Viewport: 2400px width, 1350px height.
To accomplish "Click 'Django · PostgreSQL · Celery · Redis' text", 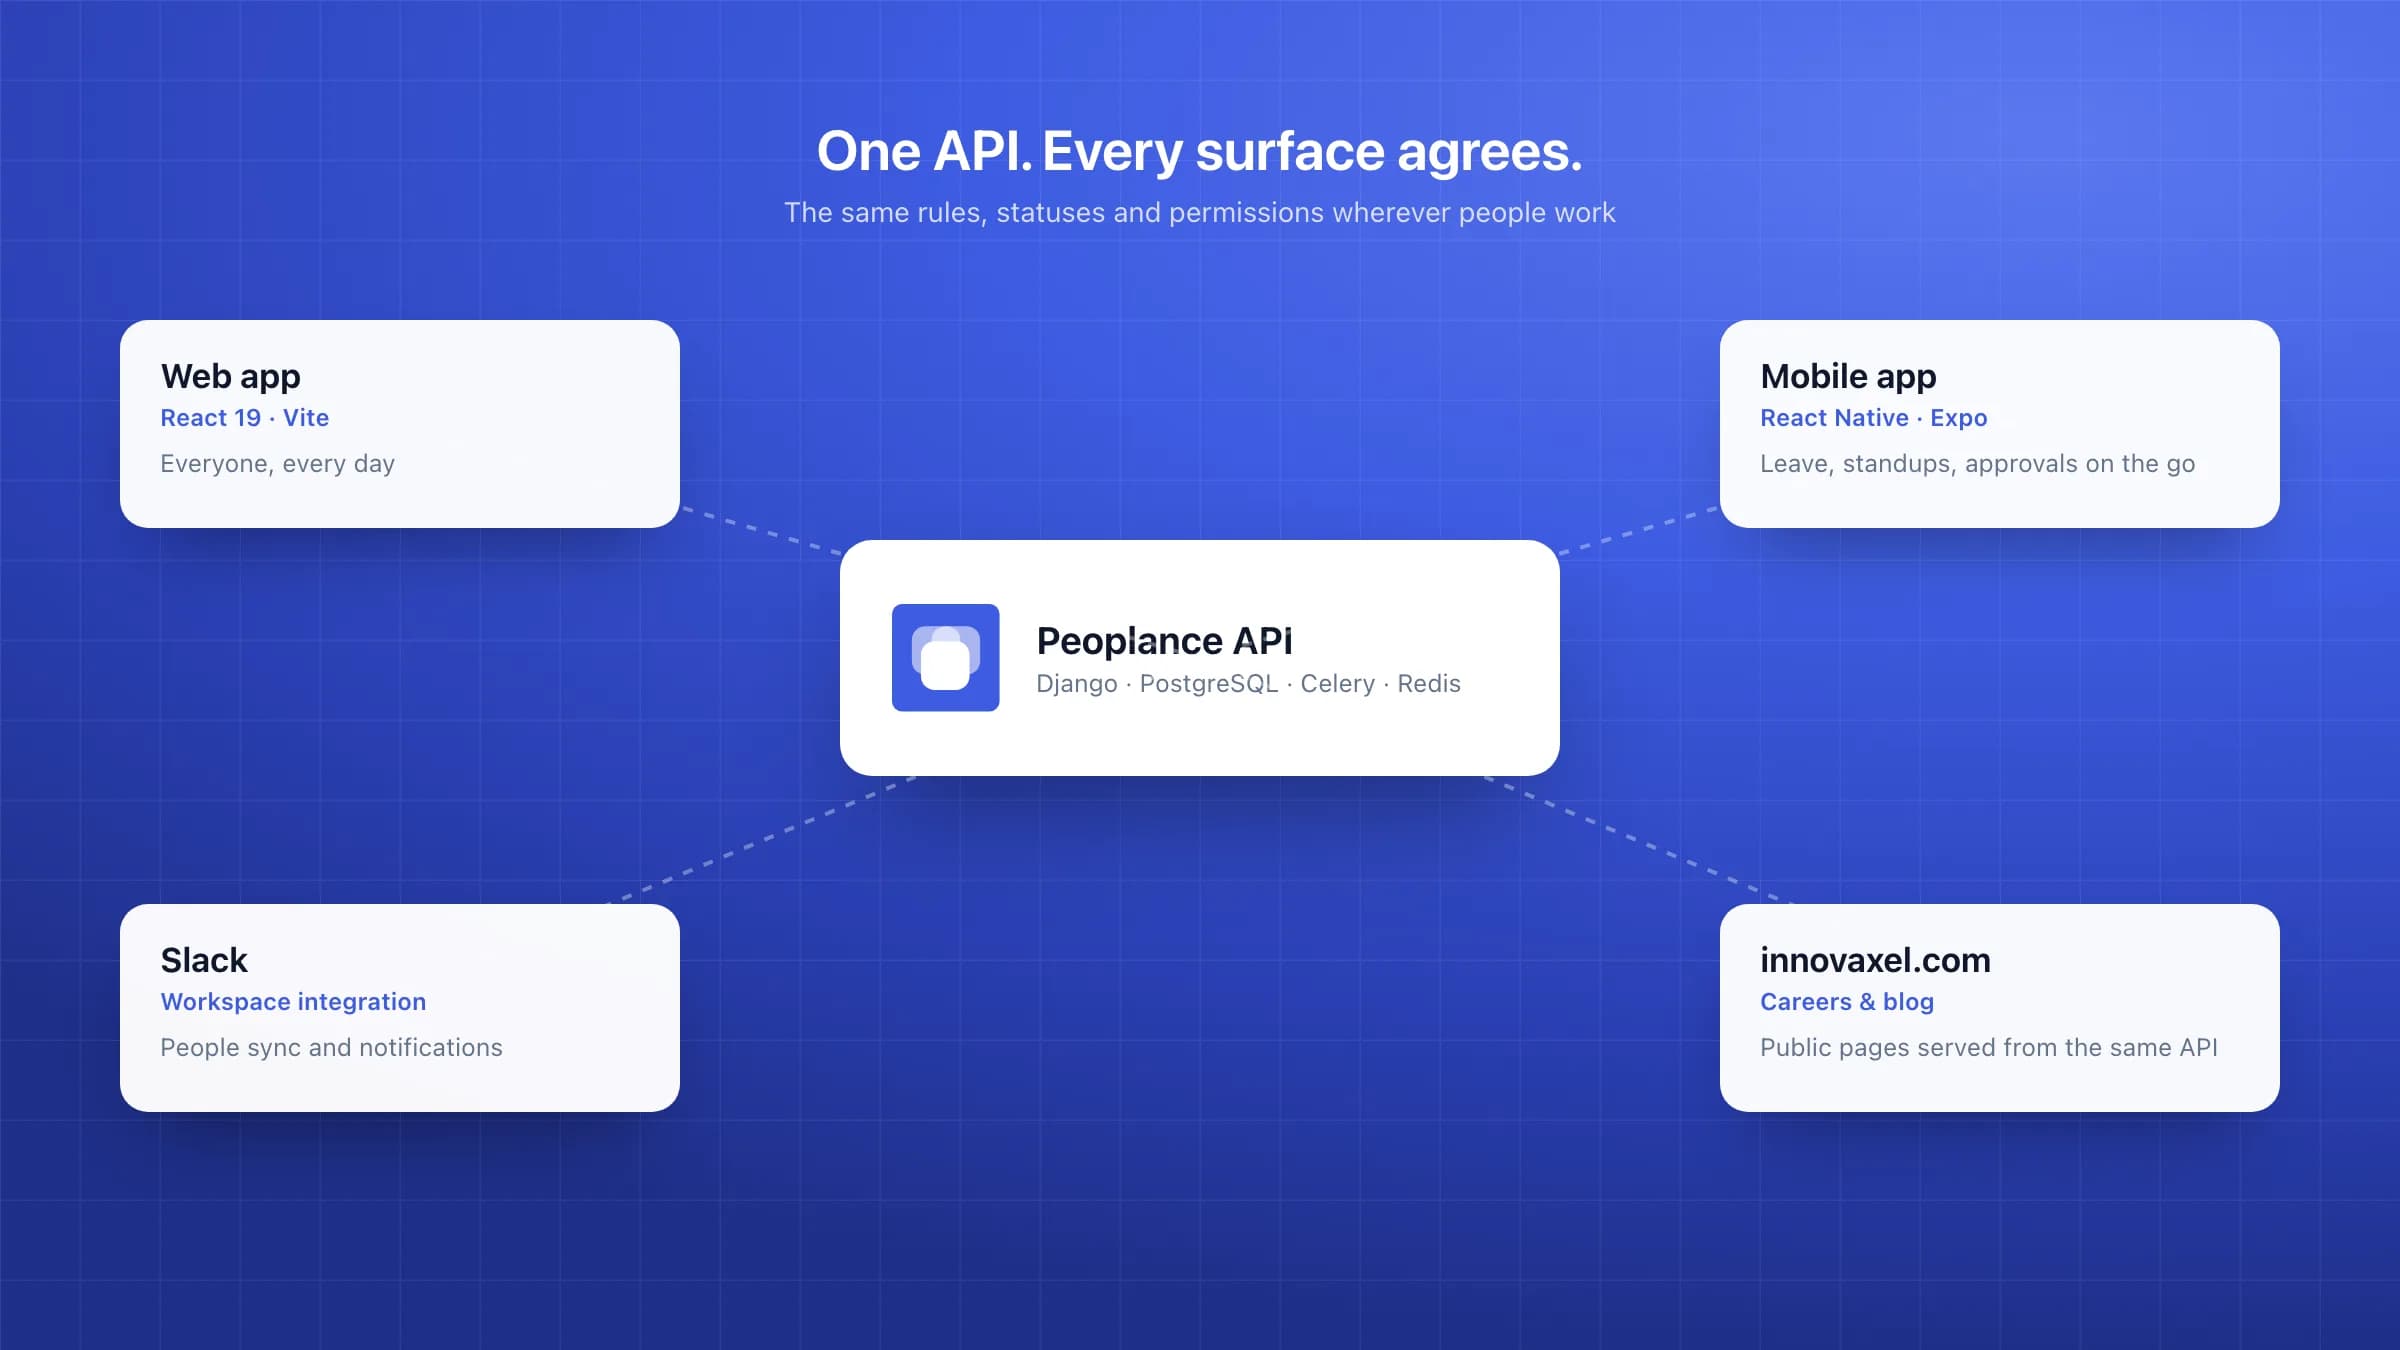I will pos(1249,684).
